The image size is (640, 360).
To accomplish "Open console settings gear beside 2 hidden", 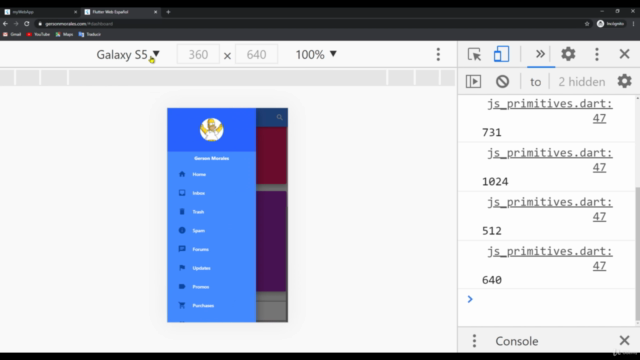I will point(624,81).
